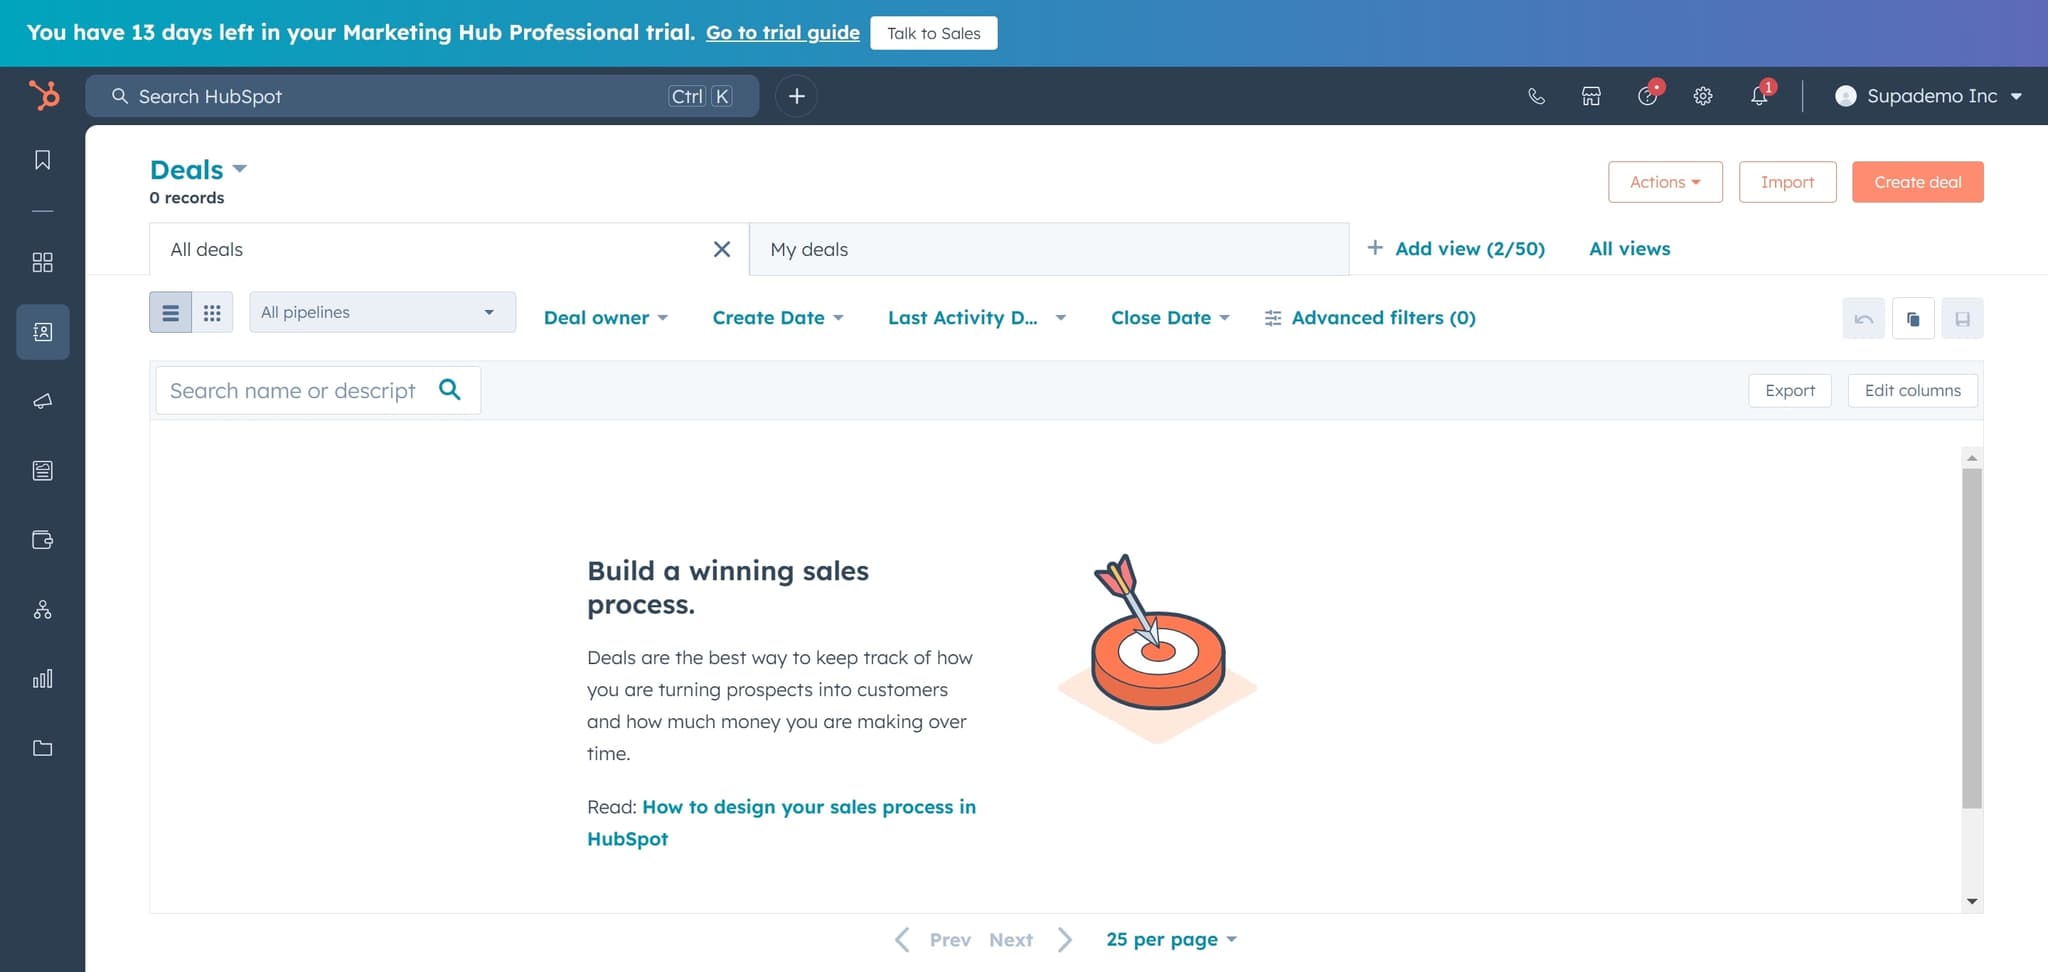Switch to board grid view
Image resolution: width=2048 pixels, height=972 pixels.
pyautogui.click(x=212, y=313)
